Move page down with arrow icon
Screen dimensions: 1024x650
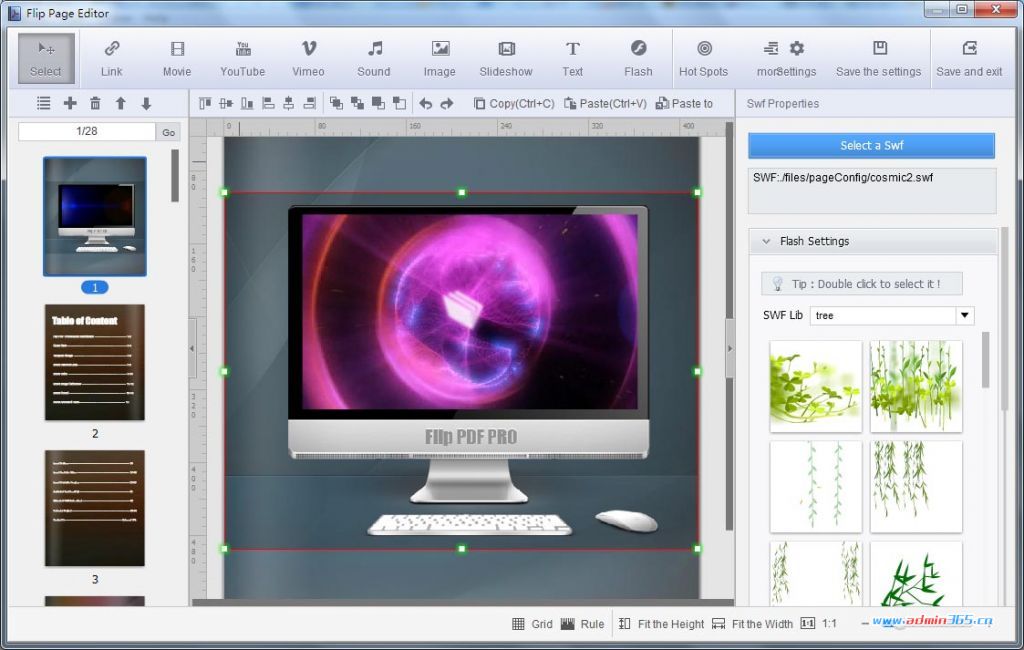146,103
